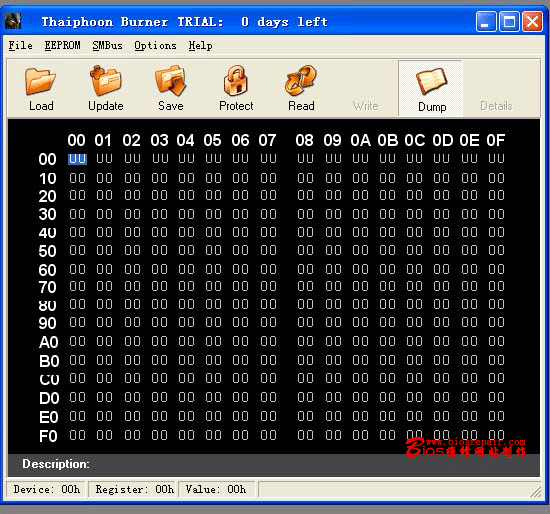Image resolution: width=550 pixels, height=514 pixels.
Task: Click the 50 row label
Action: coord(47,251)
